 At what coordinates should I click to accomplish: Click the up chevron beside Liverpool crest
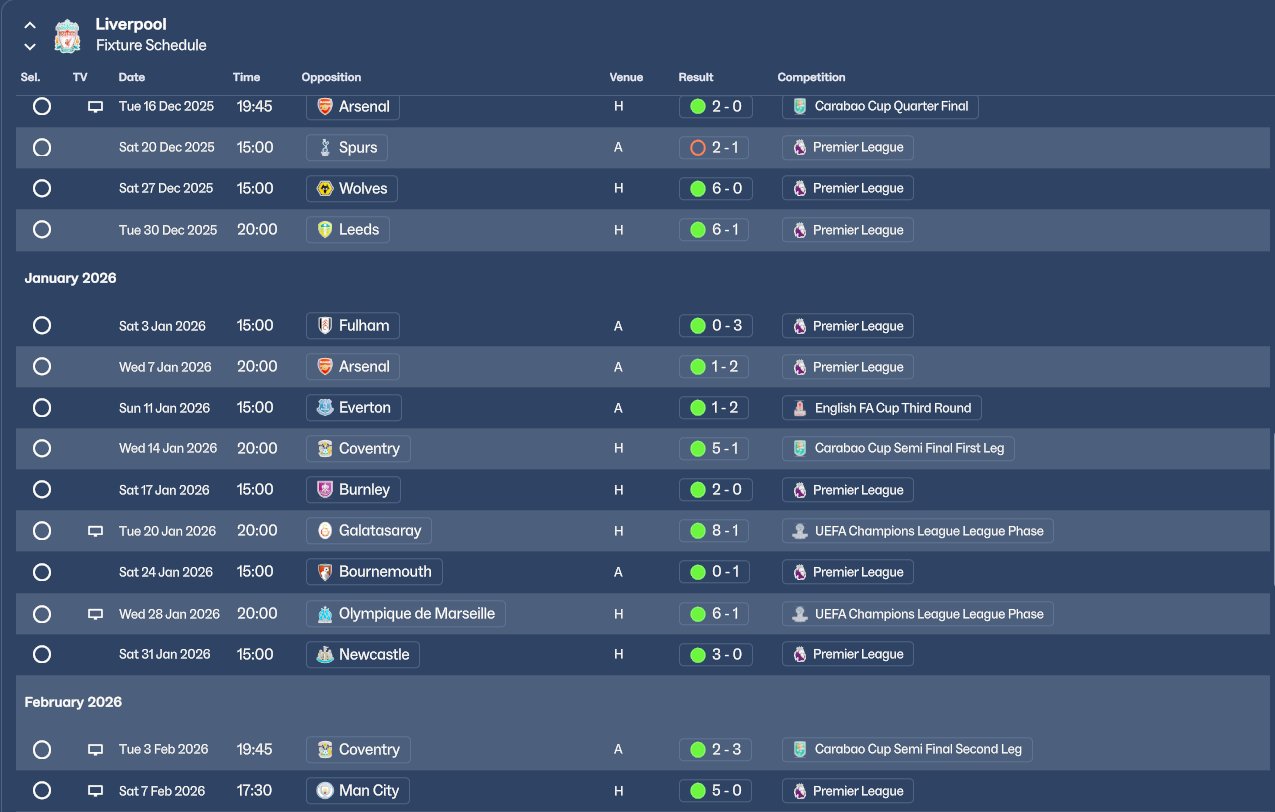coord(30,25)
